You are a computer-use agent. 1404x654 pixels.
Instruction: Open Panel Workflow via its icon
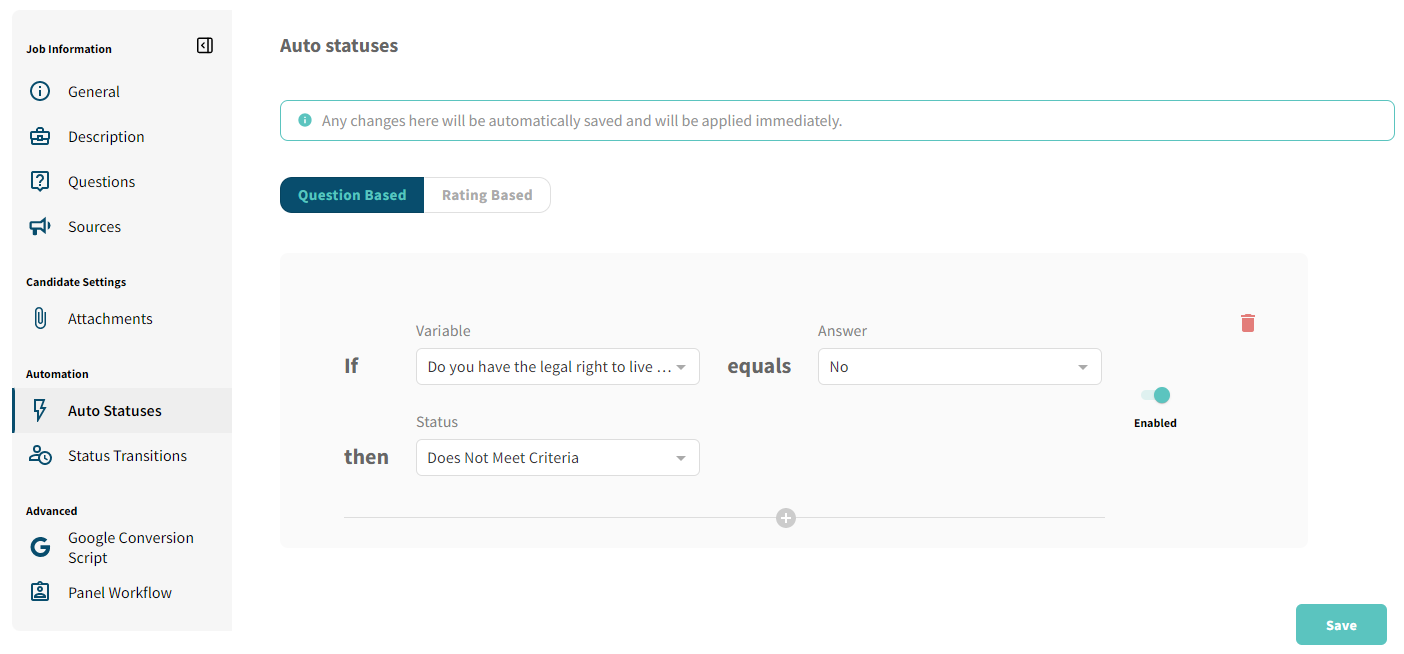click(x=39, y=592)
